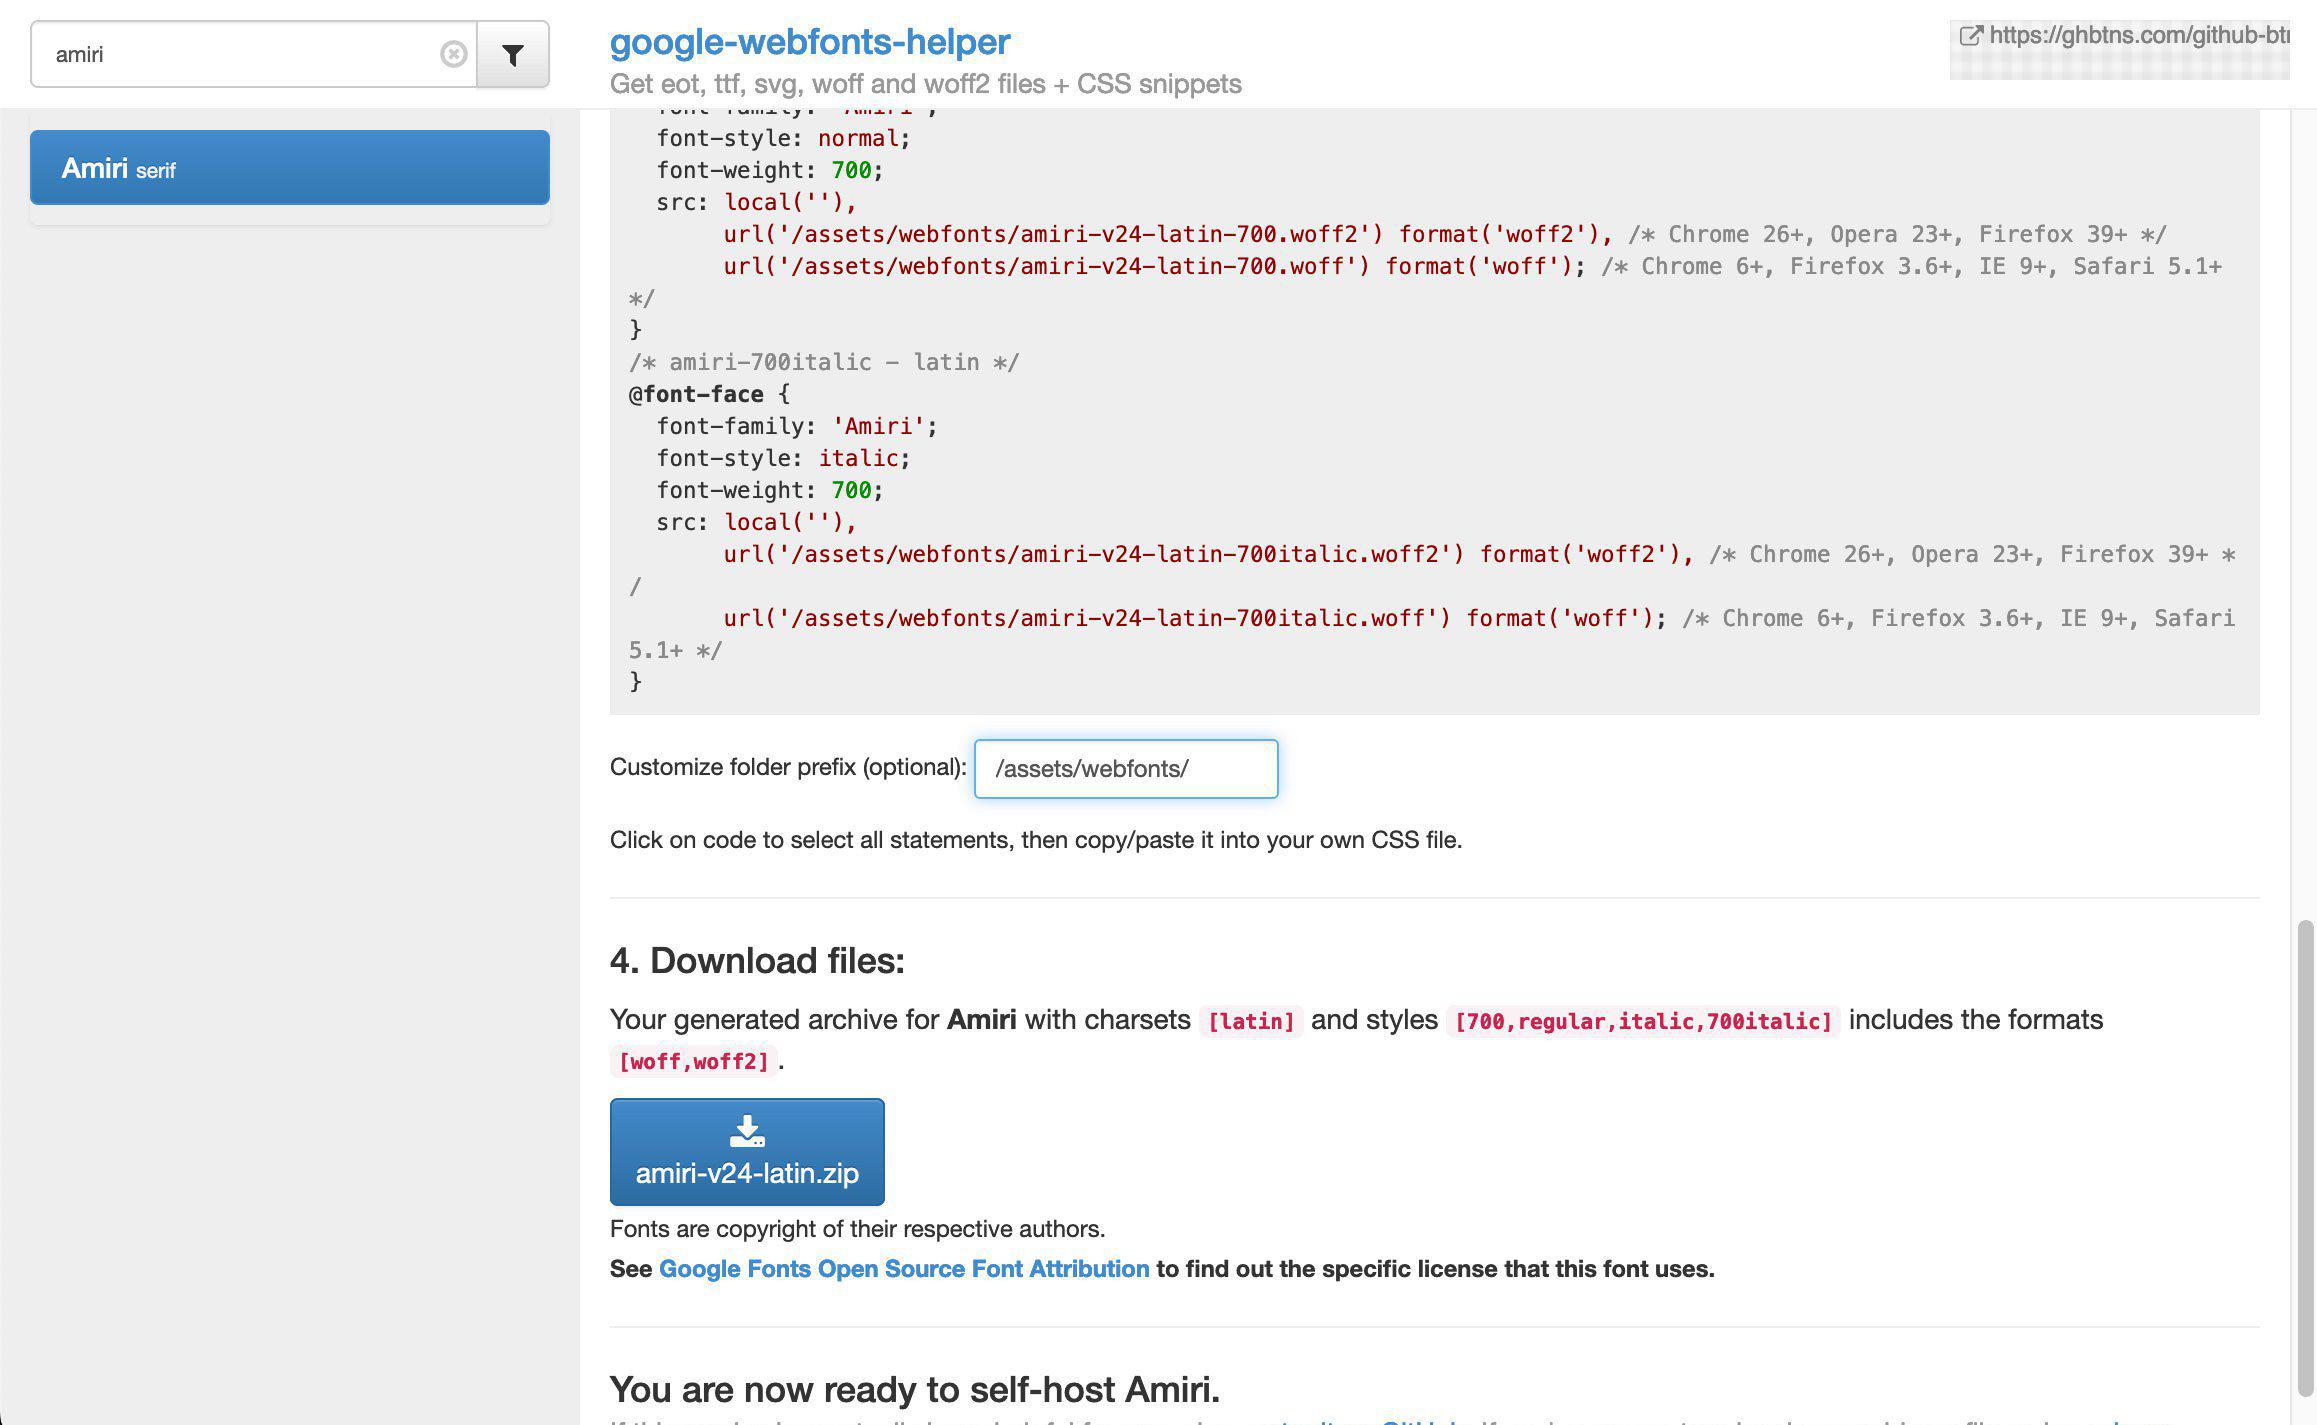Open the google-webfonts-helper title link

(810, 41)
